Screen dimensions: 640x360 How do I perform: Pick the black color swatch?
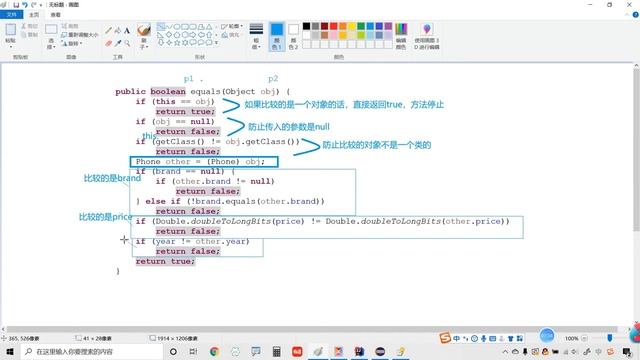306,26
